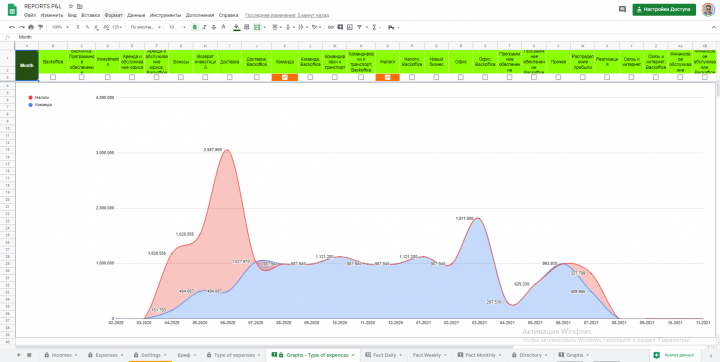Viewport: 720px width, 362px height.
Task: Toggle Italic formatting in the toolbar
Action: (x=204, y=28)
